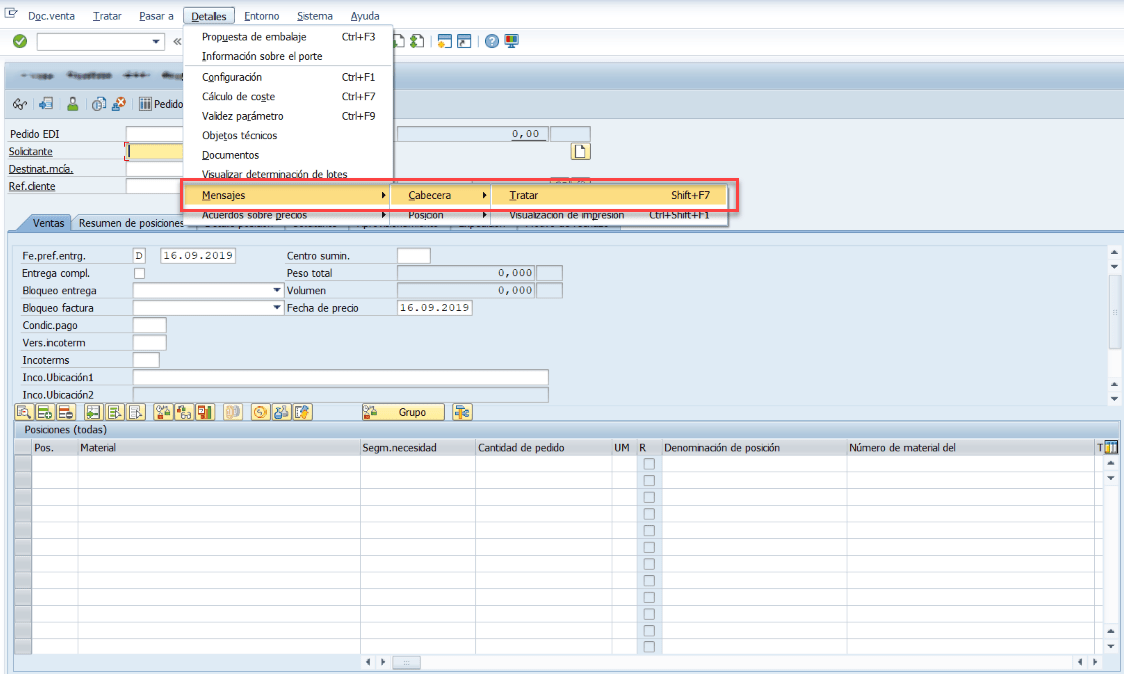1124x674 pixels.
Task: Expand the Cabecera submenu entry
Action: pos(440,195)
